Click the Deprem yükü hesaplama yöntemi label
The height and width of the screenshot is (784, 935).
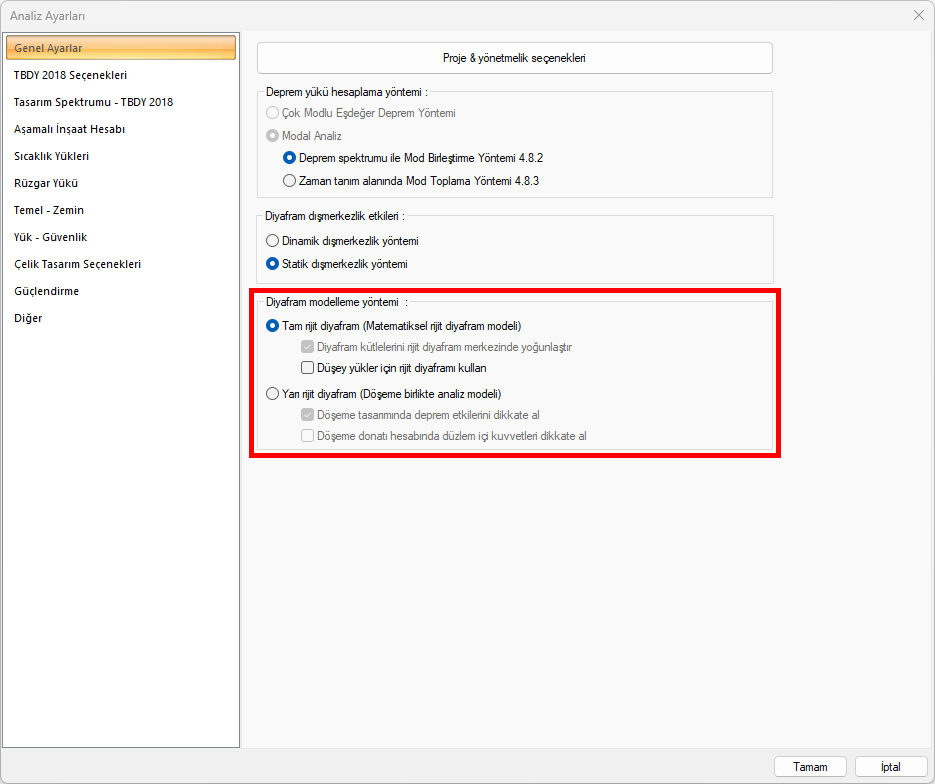(x=346, y=92)
